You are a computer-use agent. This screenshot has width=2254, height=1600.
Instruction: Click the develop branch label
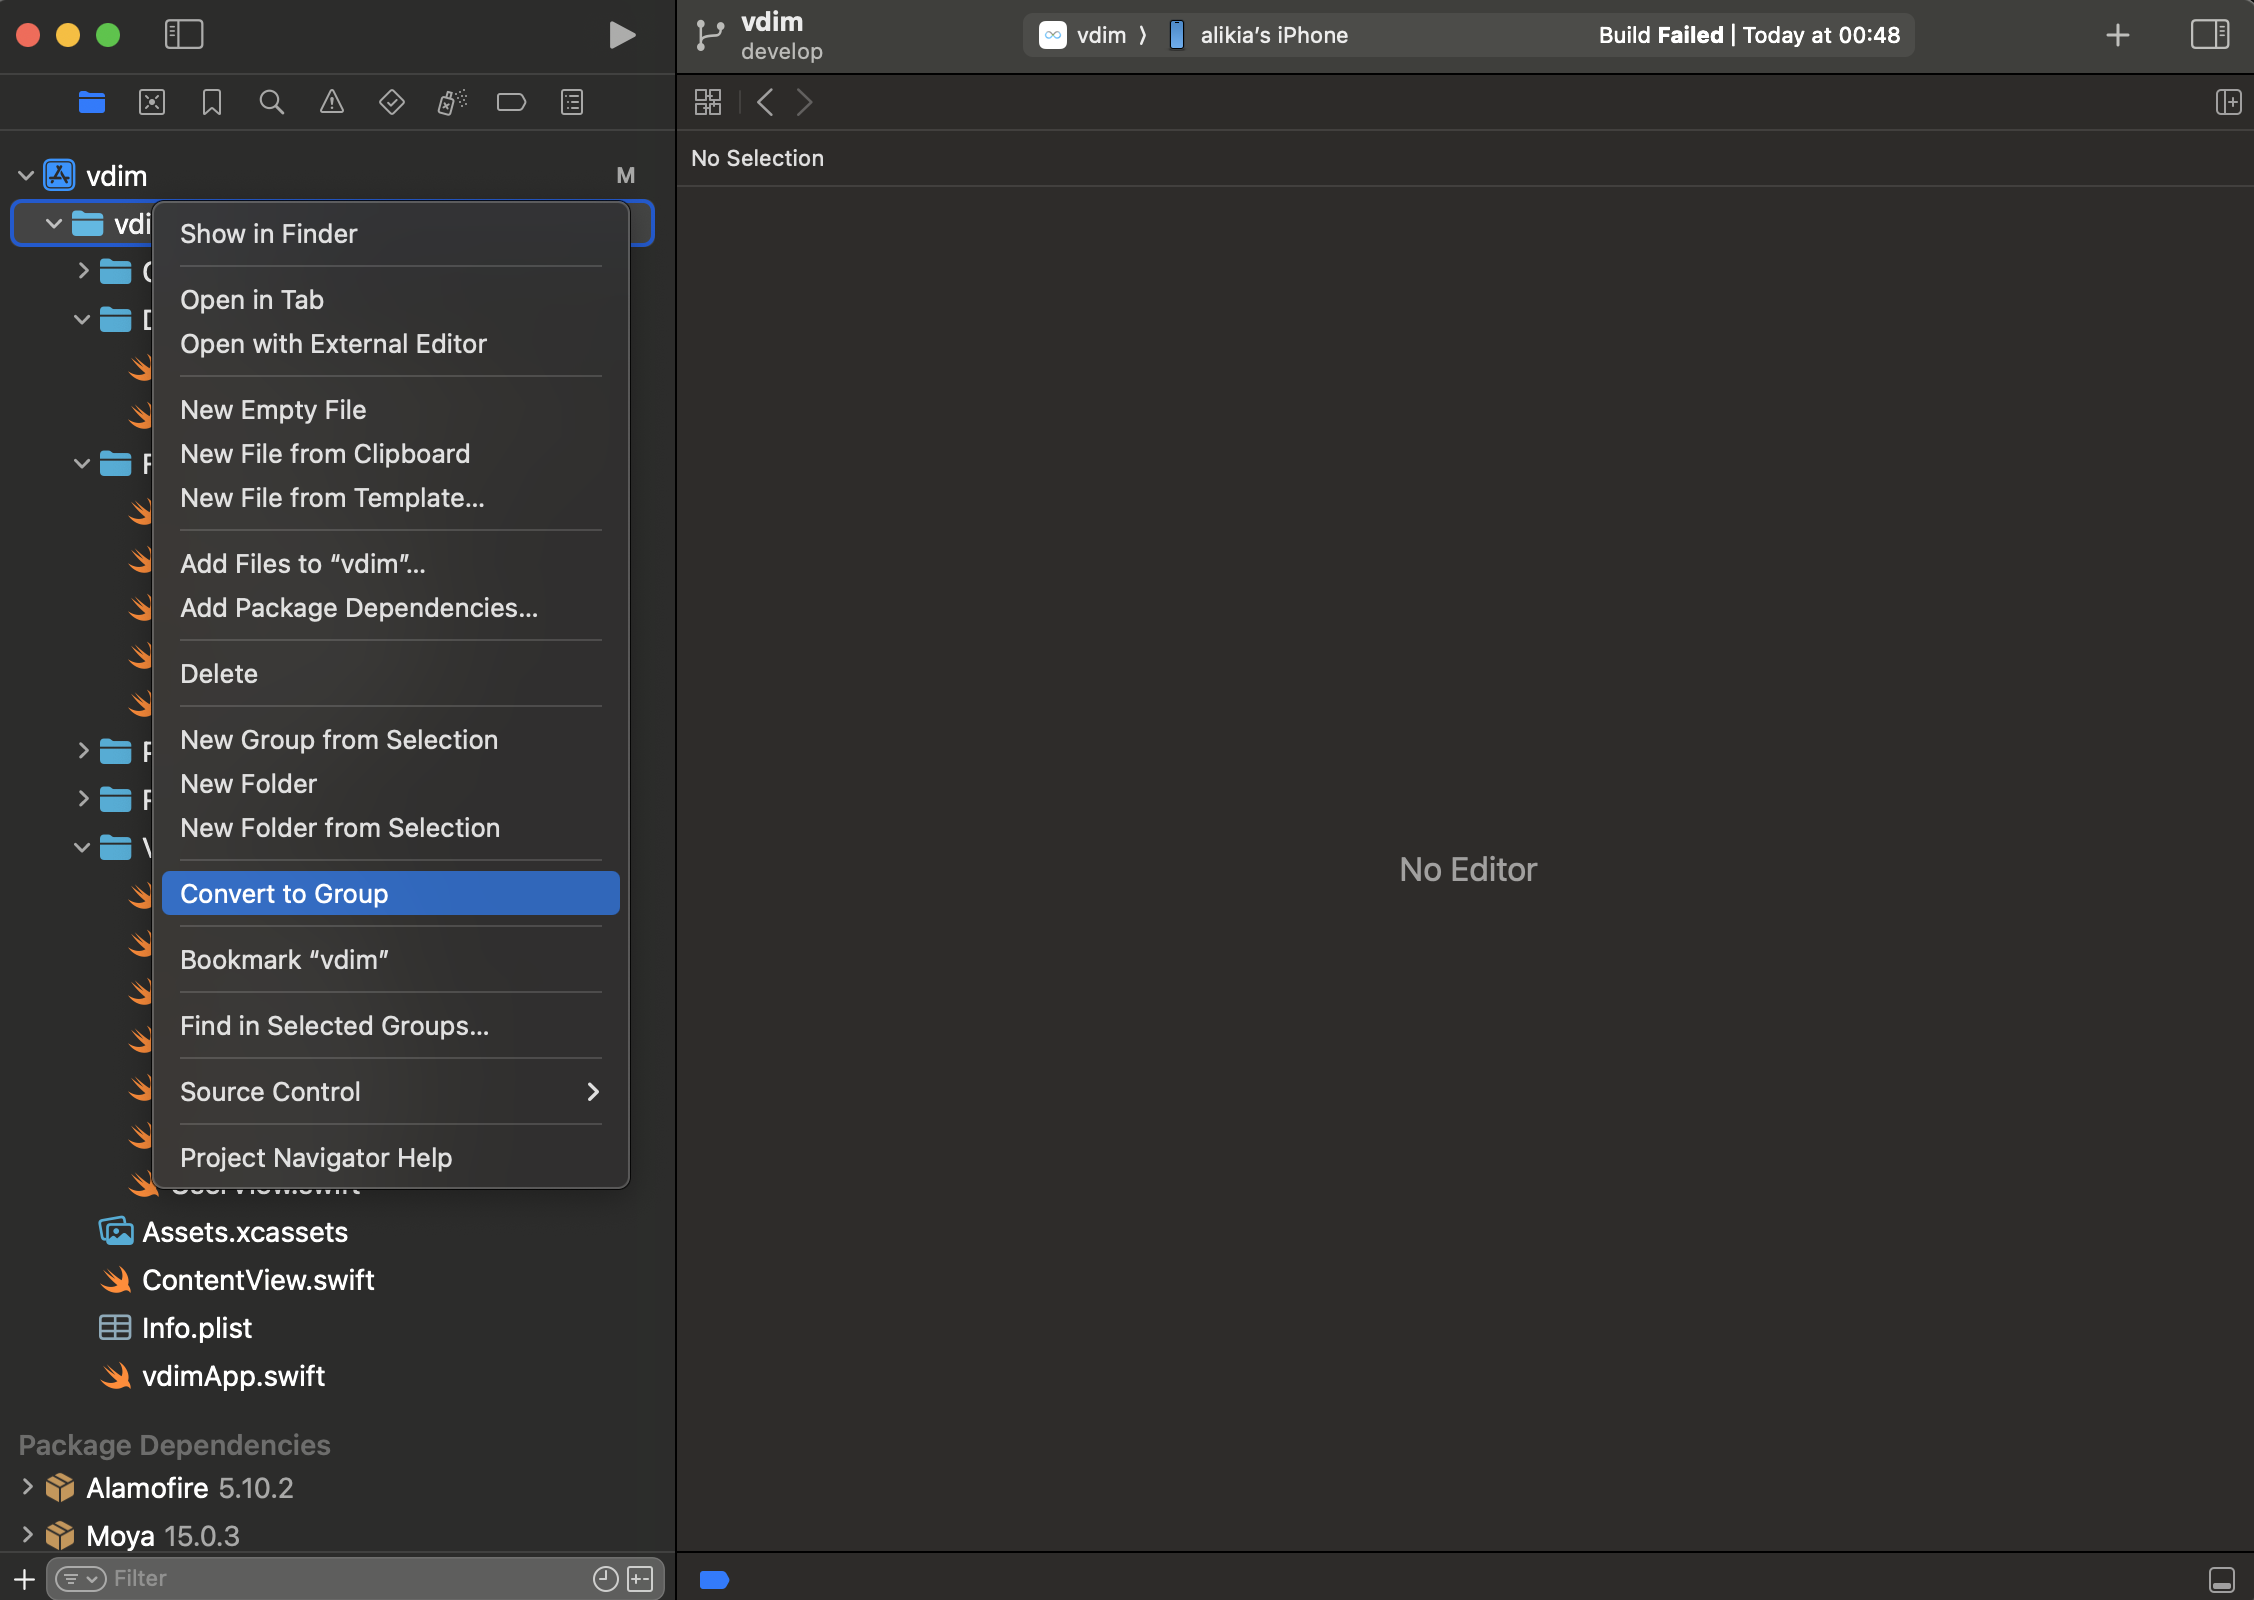click(x=782, y=51)
